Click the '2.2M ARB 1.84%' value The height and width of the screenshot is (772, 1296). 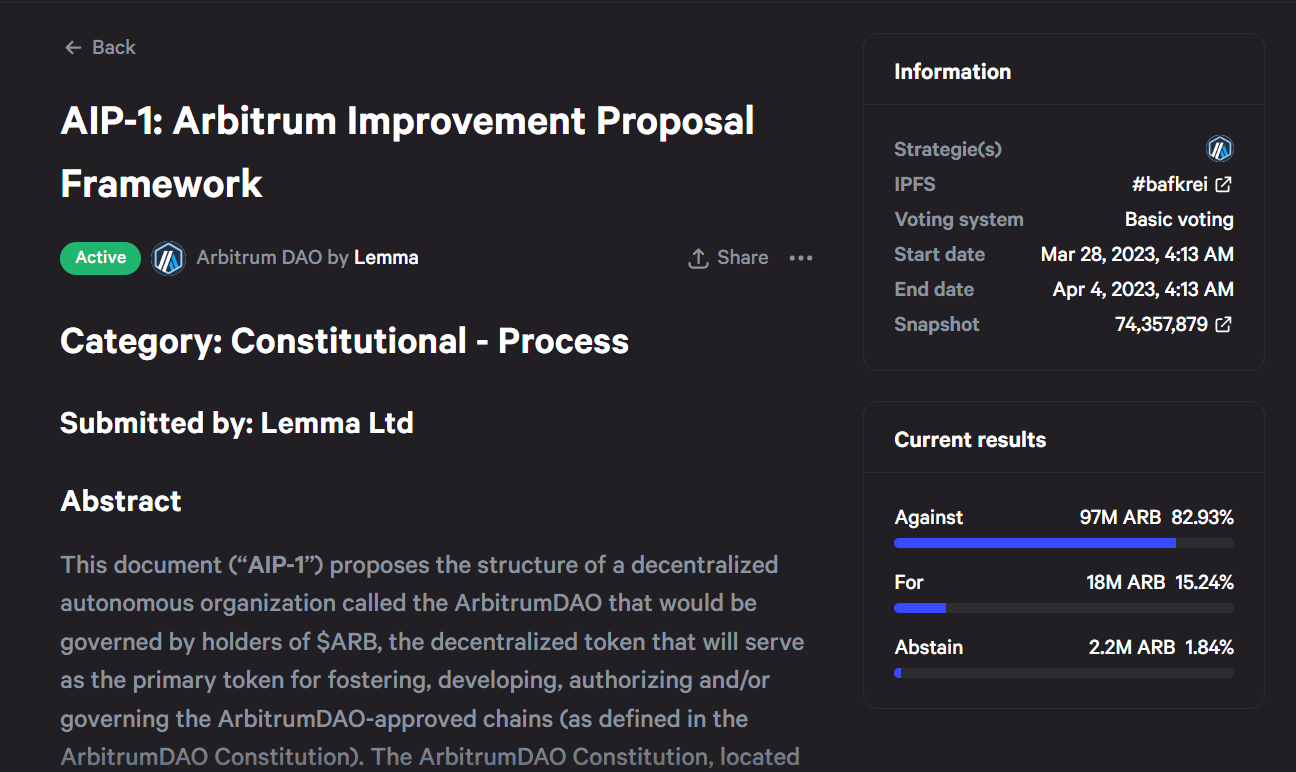click(1161, 647)
